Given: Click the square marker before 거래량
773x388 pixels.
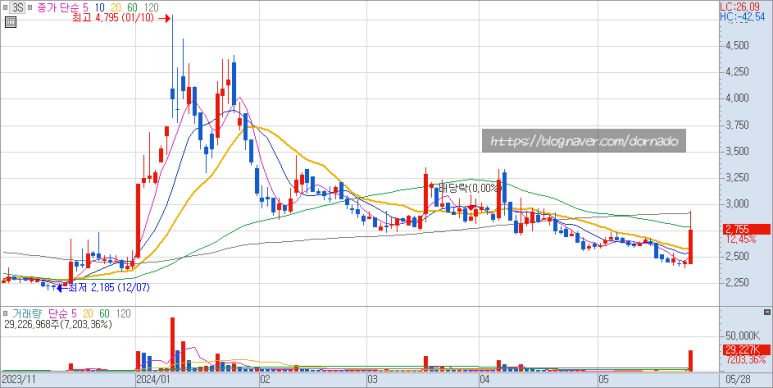Looking at the screenshot, I should (6, 314).
